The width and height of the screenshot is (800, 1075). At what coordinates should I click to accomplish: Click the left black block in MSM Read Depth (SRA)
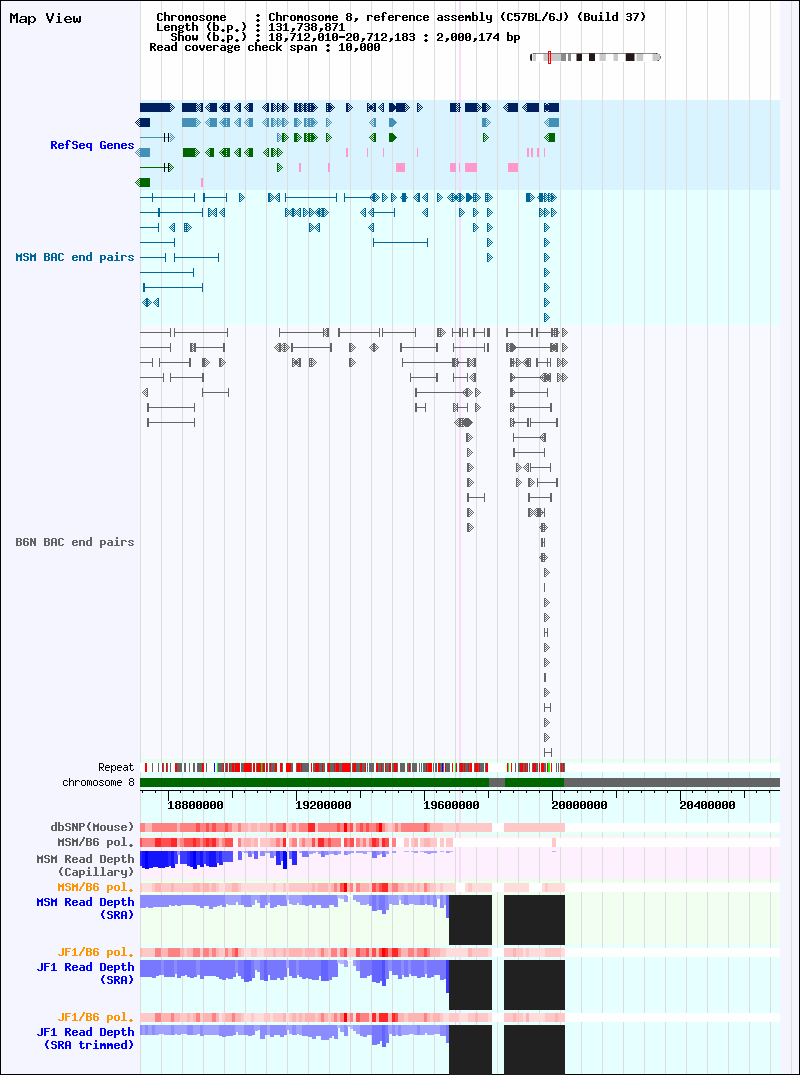[470, 919]
